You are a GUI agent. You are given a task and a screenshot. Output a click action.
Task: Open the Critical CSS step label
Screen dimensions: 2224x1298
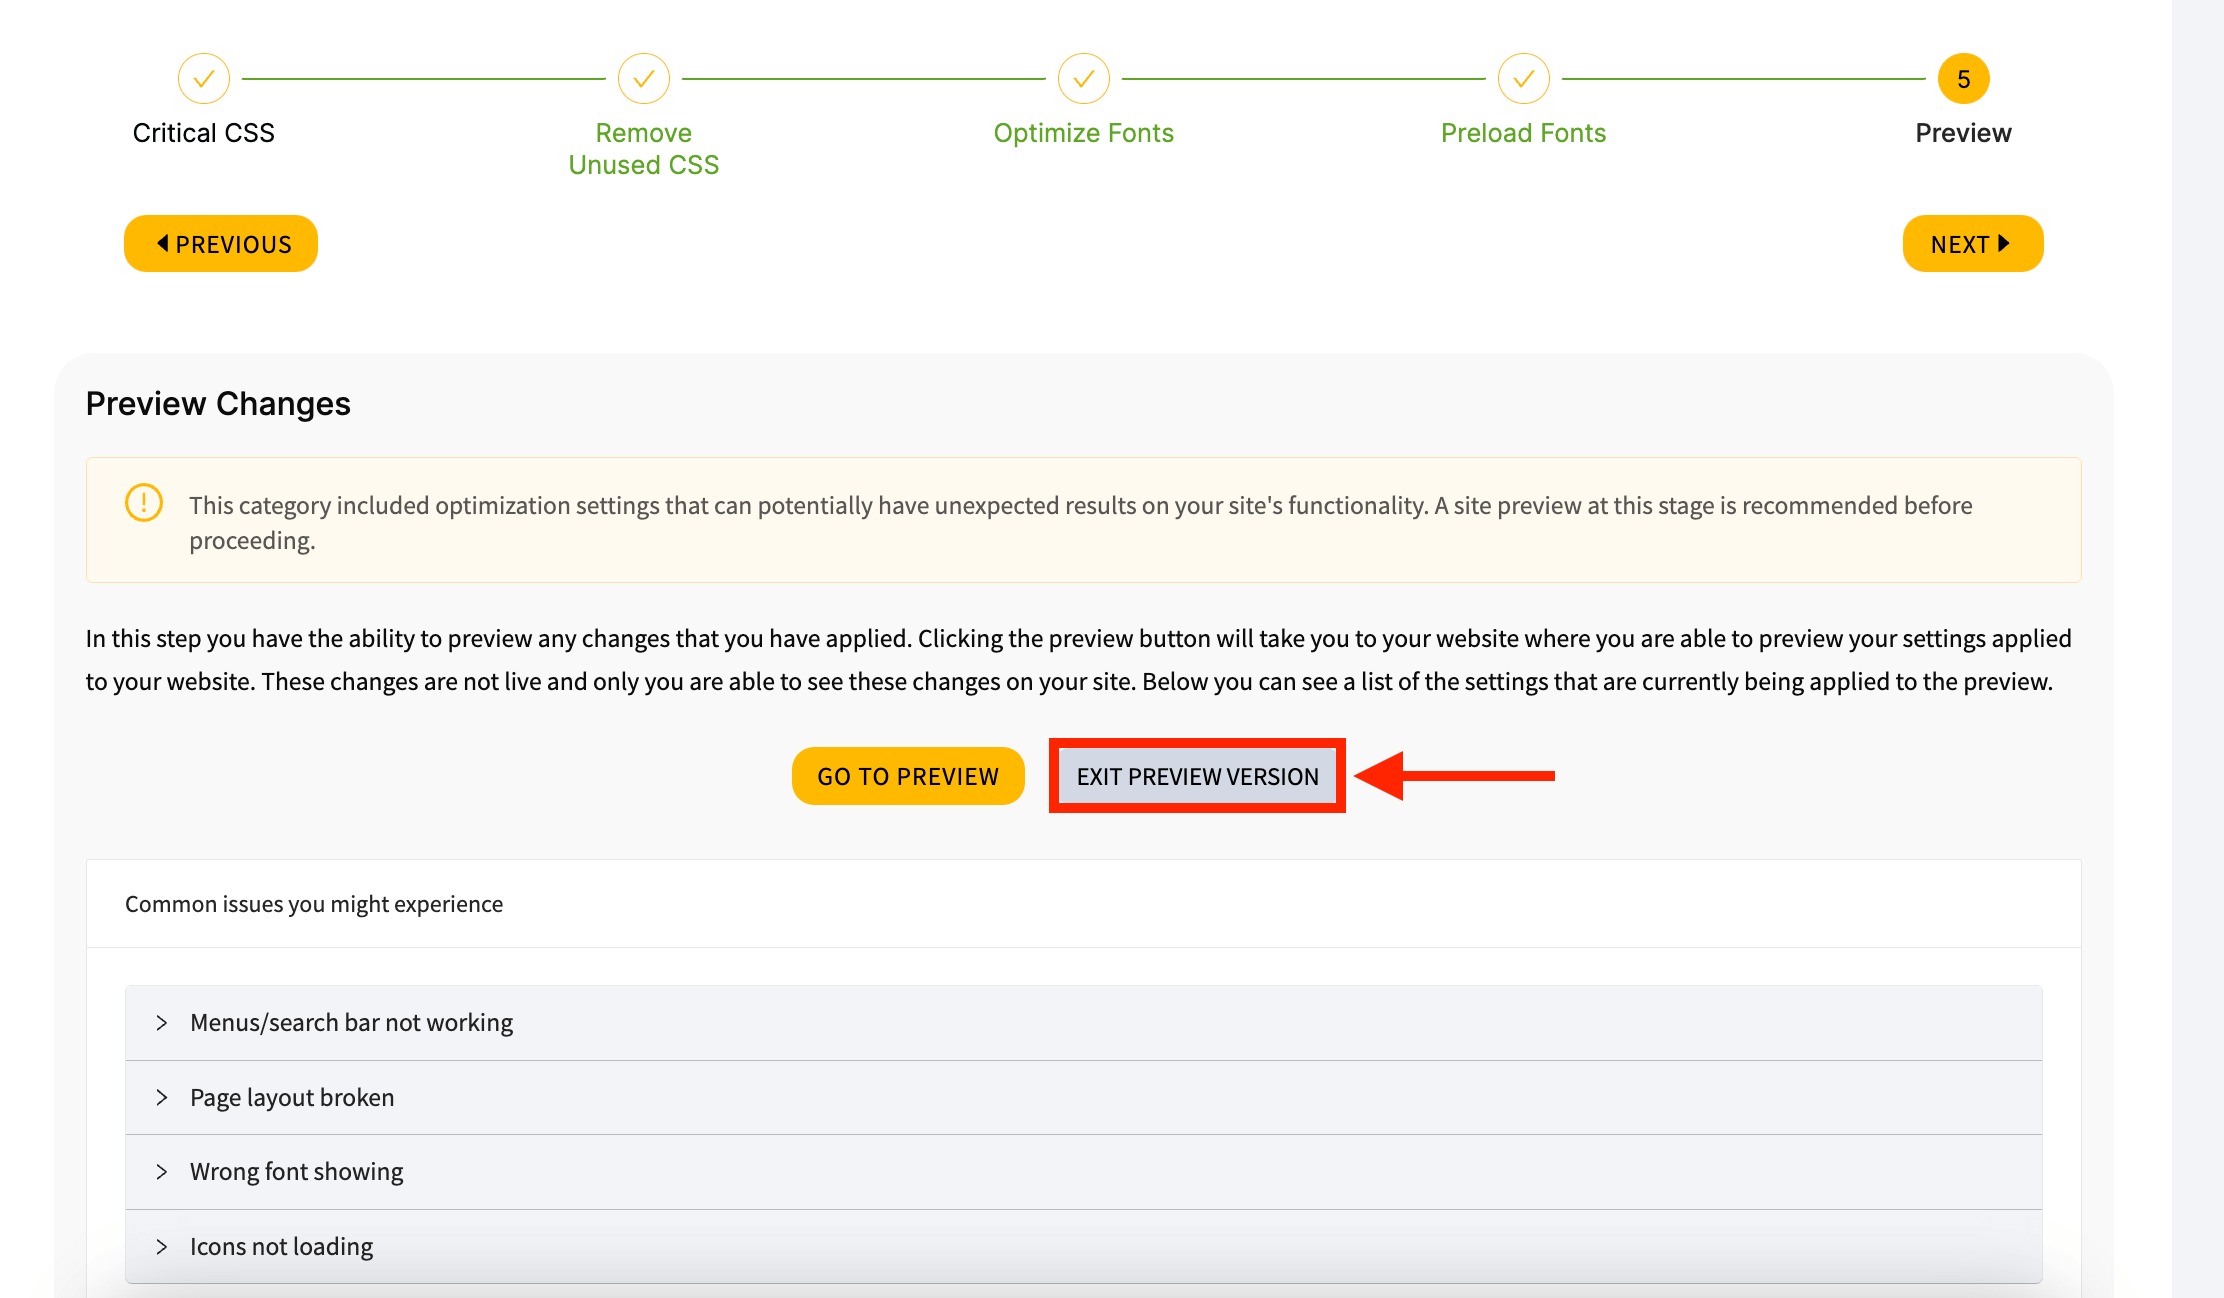pyautogui.click(x=204, y=133)
